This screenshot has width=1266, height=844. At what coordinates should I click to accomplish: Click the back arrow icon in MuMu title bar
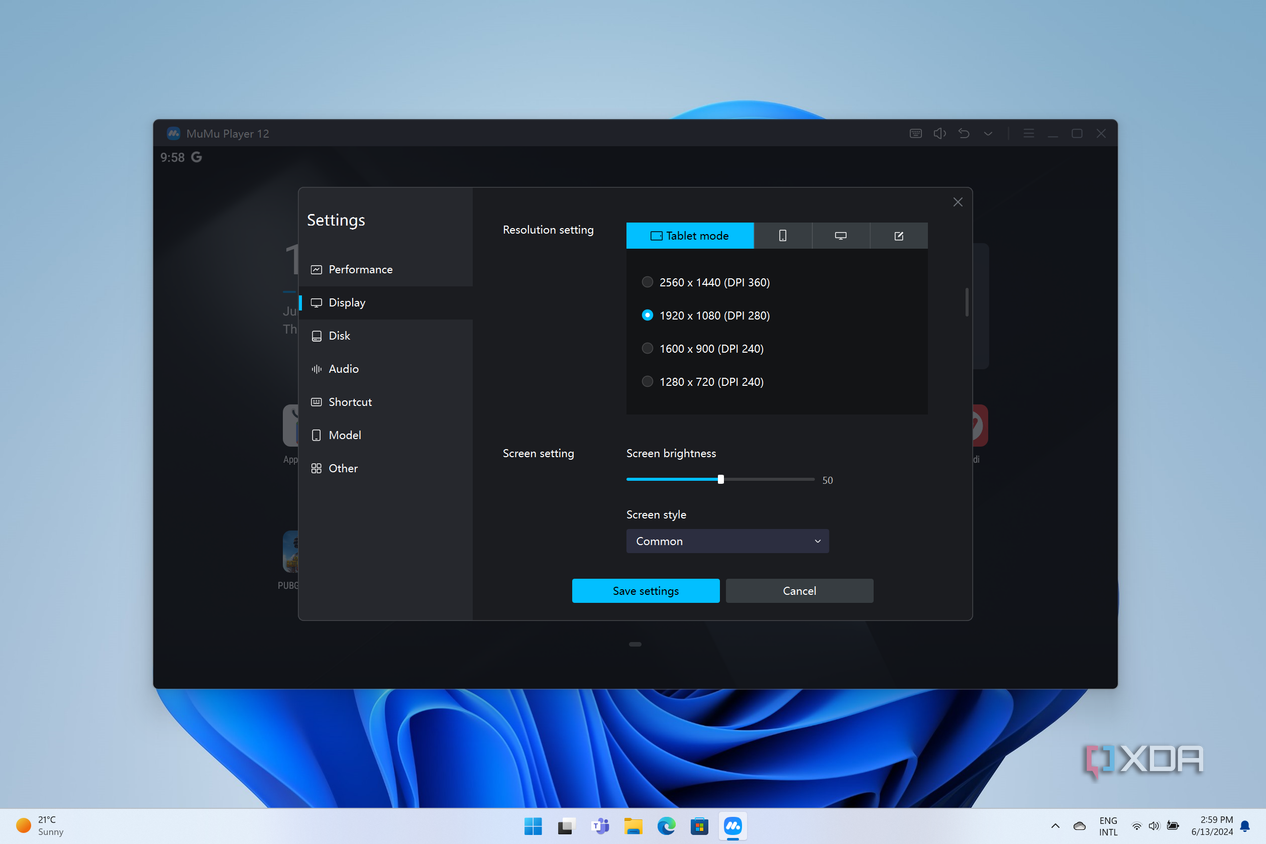[964, 133]
